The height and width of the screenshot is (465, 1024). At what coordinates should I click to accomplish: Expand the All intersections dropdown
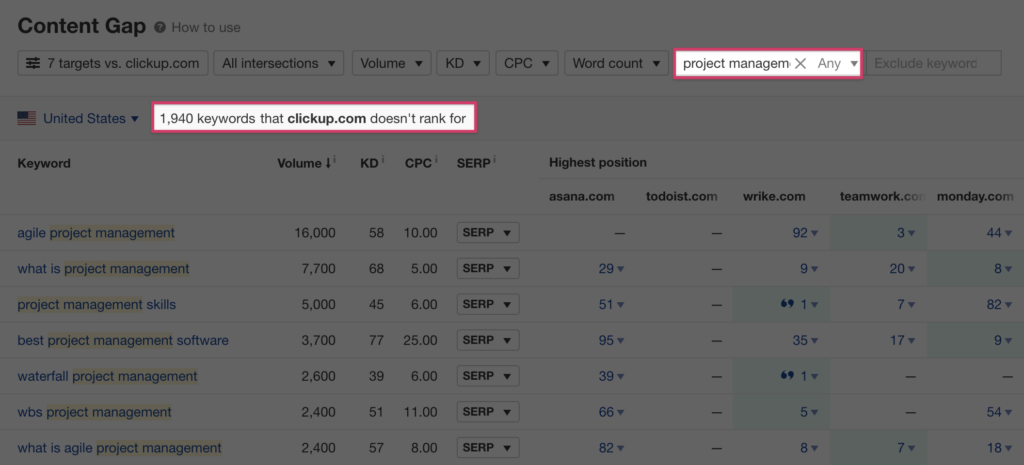pyautogui.click(x=279, y=63)
